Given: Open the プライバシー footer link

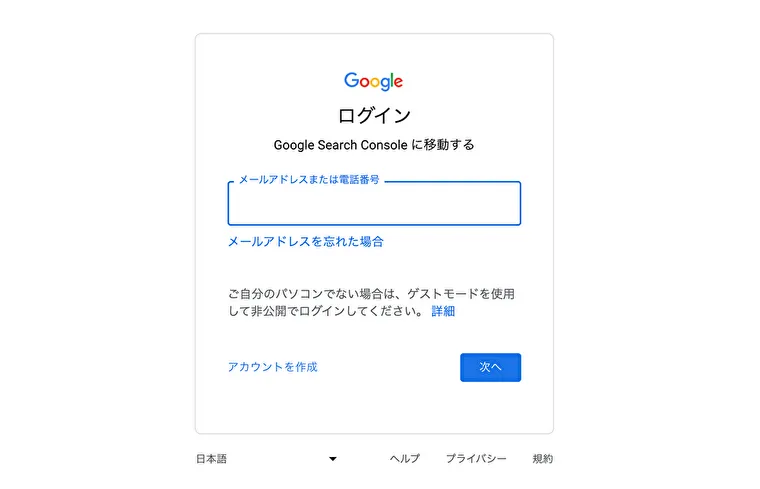Looking at the screenshot, I should tap(476, 458).
